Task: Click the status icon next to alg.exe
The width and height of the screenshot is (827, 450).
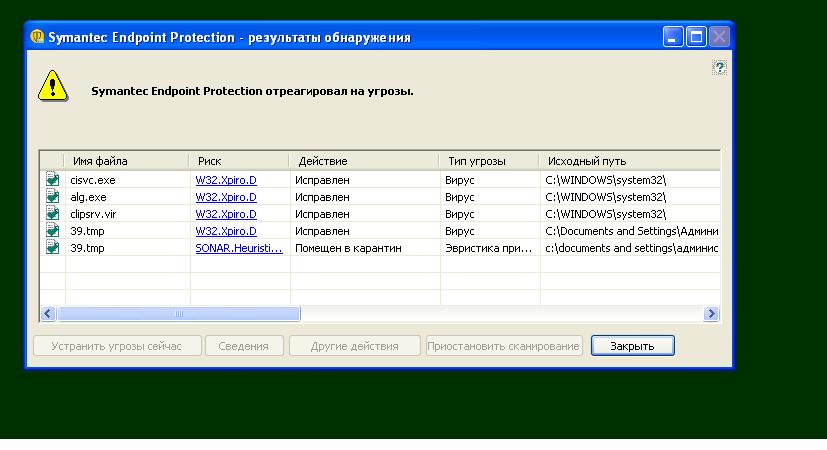Action: tap(52, 197)
